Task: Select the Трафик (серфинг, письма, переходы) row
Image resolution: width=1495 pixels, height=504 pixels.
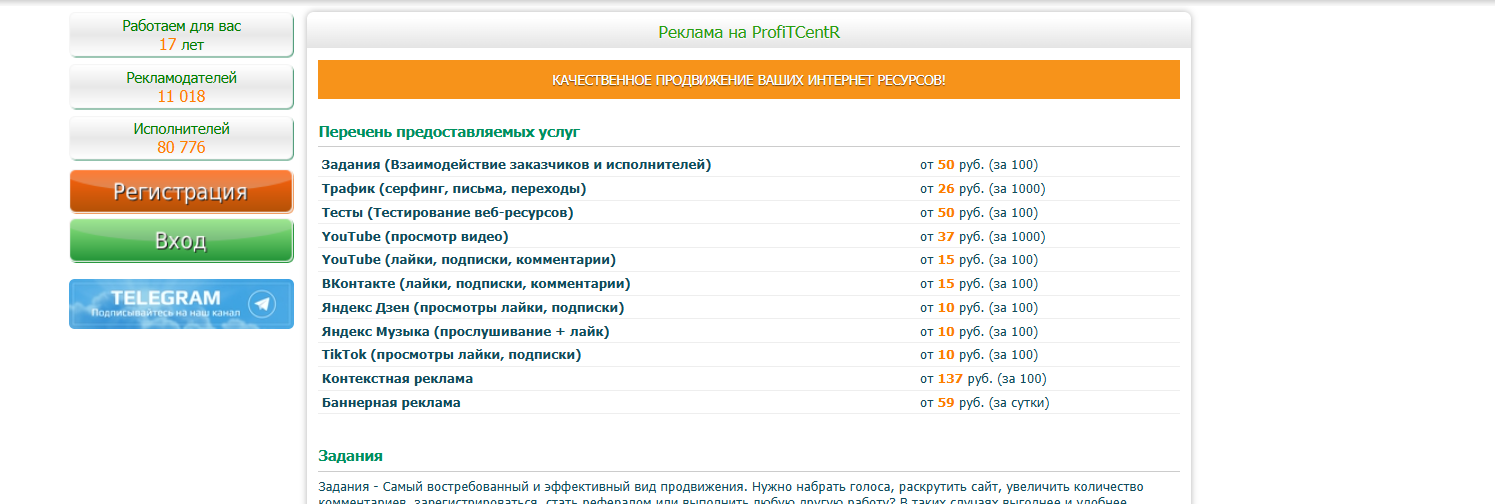Action: tap(749, 189)
